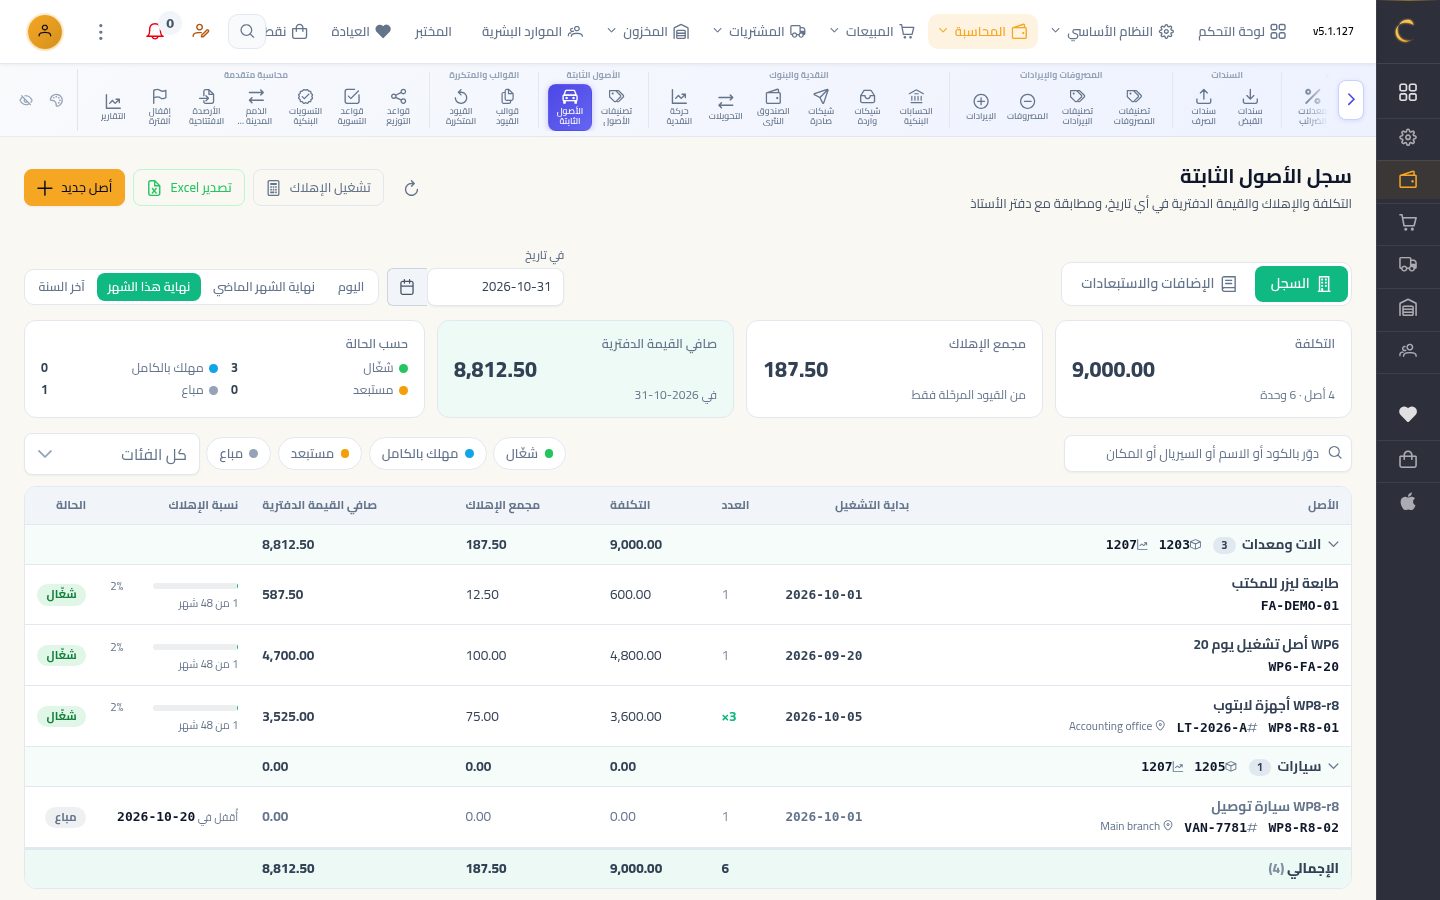Open the لوحة التحكم menu item
The height and width of the screenshot is (900, 1440).
pos(1242,32)
